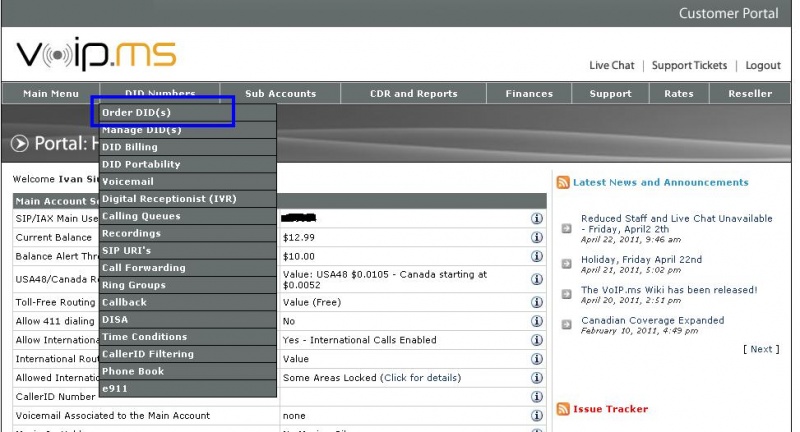Click arrow icon beside the Holiday, Friday April 22nd item

pos(566,264)
